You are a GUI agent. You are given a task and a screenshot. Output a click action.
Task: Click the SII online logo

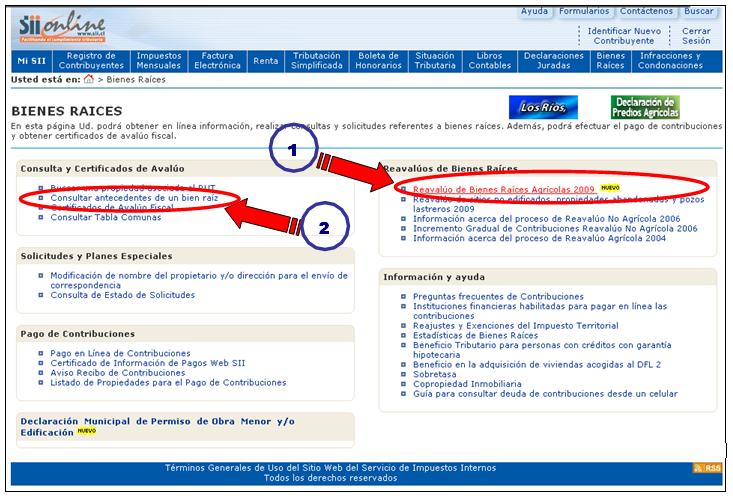pyautogui.click(x=62, y=28)
